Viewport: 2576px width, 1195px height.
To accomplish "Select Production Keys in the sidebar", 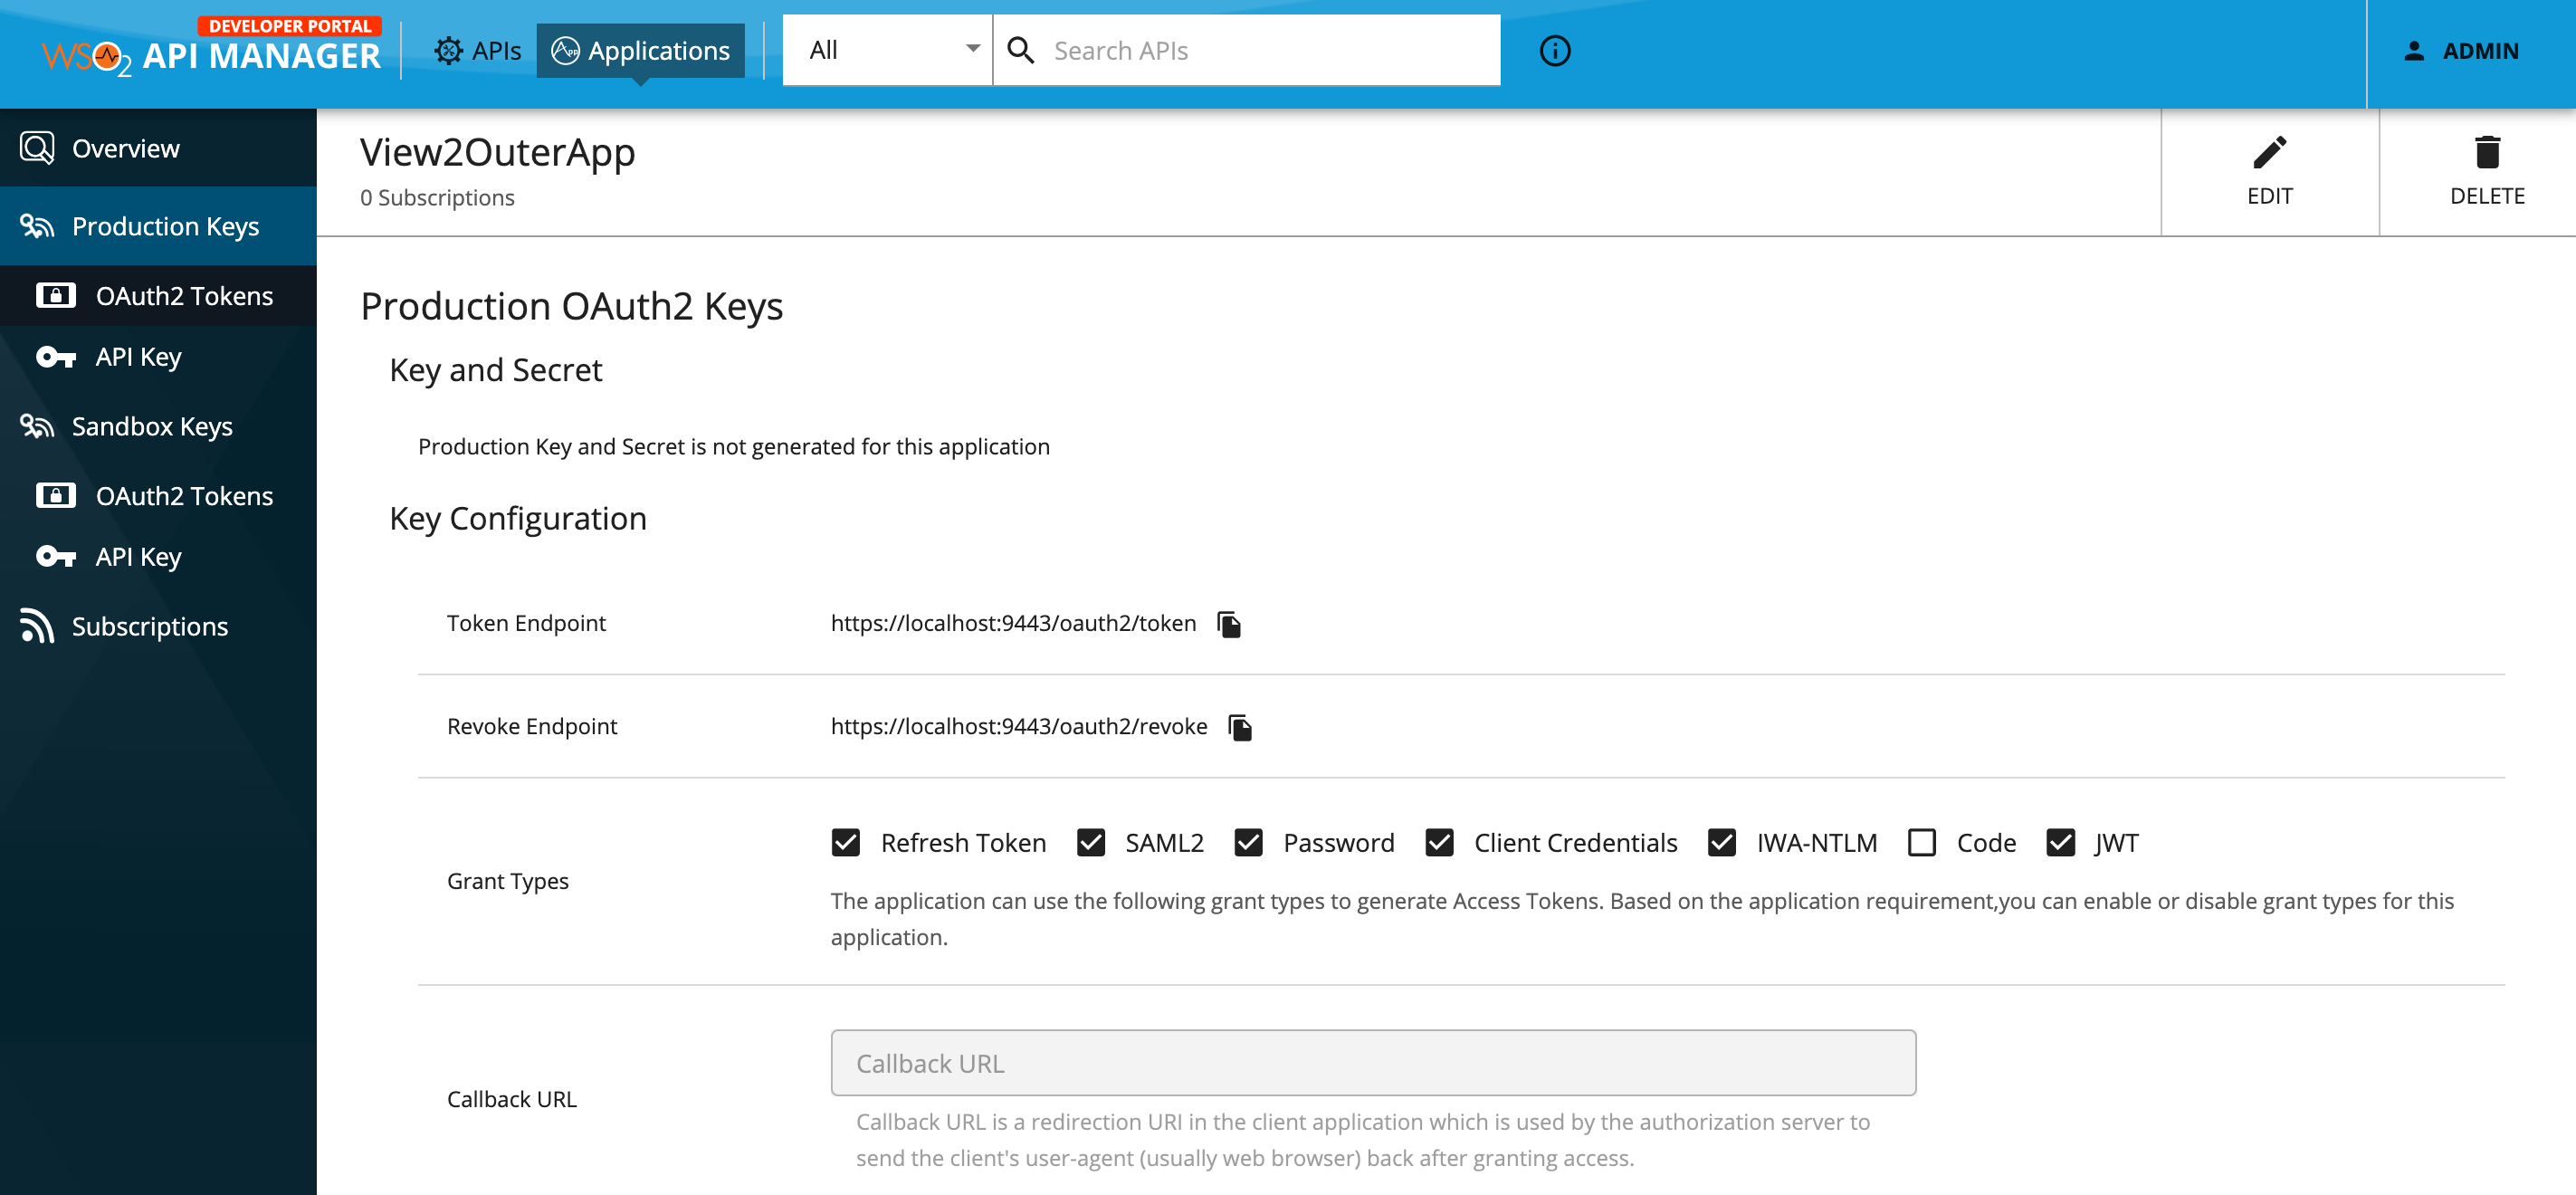I will pyautogui.click(x=158, y=227).
